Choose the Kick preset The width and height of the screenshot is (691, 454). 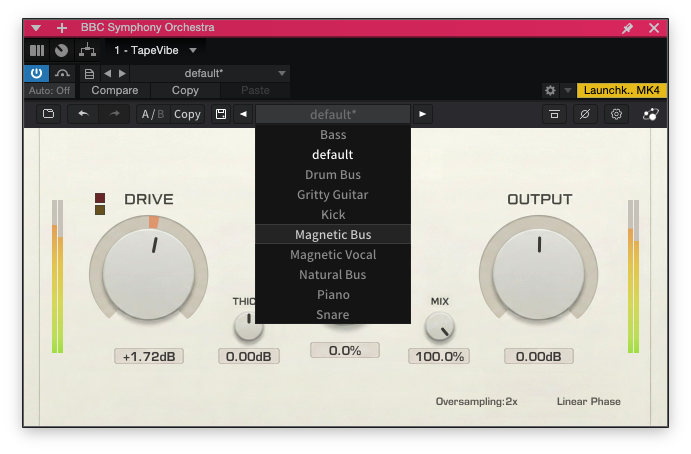click(333, 215)
